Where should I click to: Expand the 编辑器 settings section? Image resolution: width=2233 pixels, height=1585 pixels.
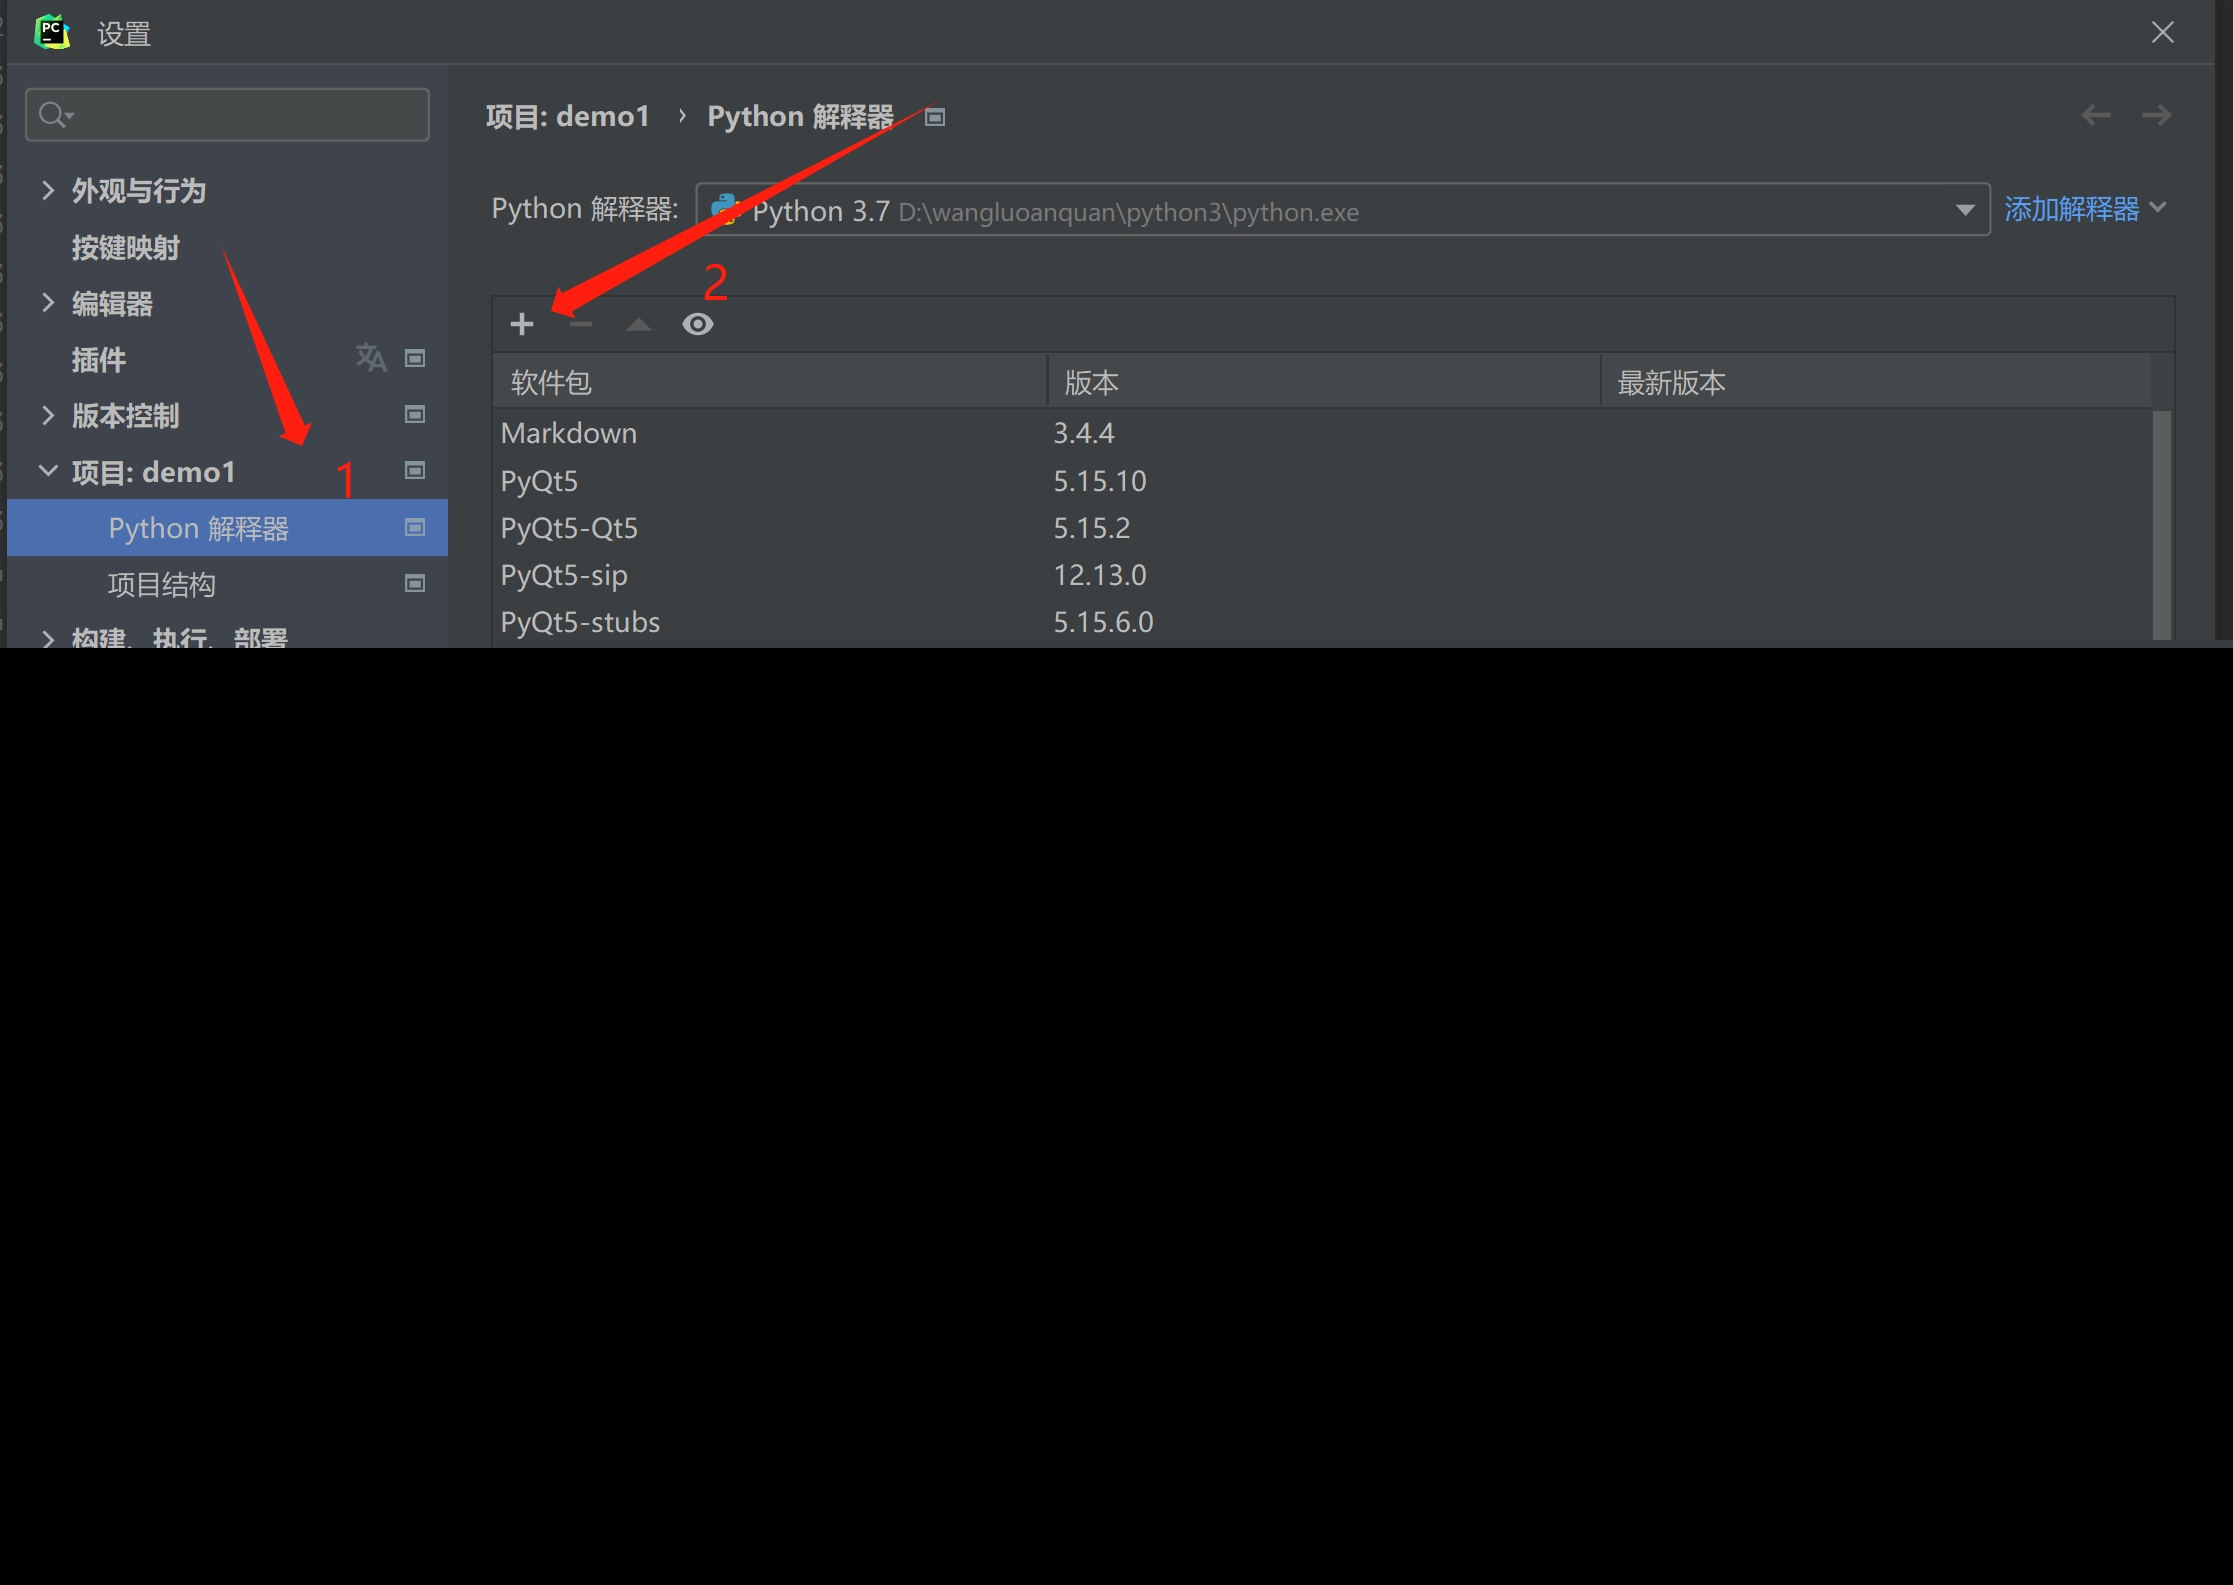(x=47, y=303)
